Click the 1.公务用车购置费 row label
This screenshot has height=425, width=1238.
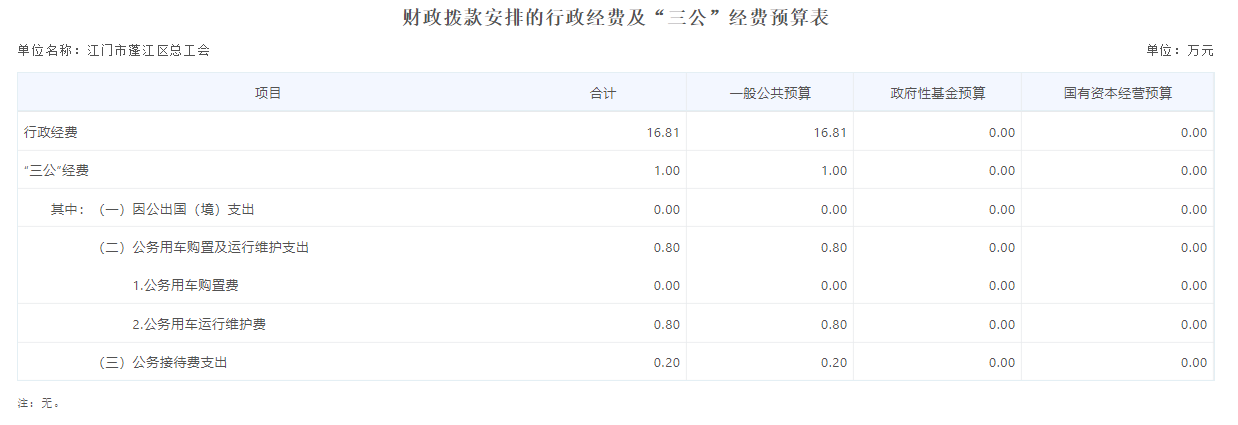pos(185,286)
